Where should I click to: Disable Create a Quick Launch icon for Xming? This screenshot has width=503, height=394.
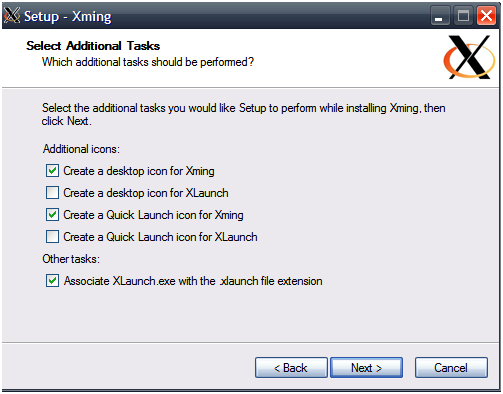(52, 215)
